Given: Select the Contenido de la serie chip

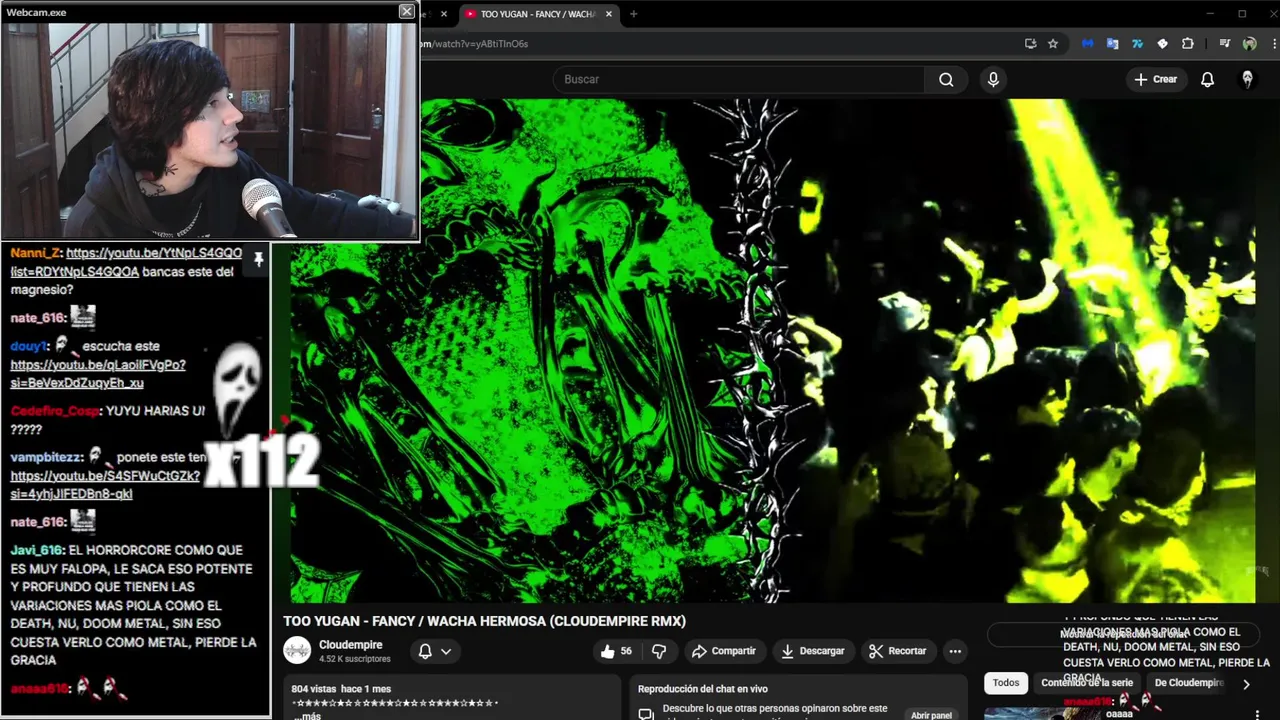Looking at the screenshot, I should click(1086, 683).
